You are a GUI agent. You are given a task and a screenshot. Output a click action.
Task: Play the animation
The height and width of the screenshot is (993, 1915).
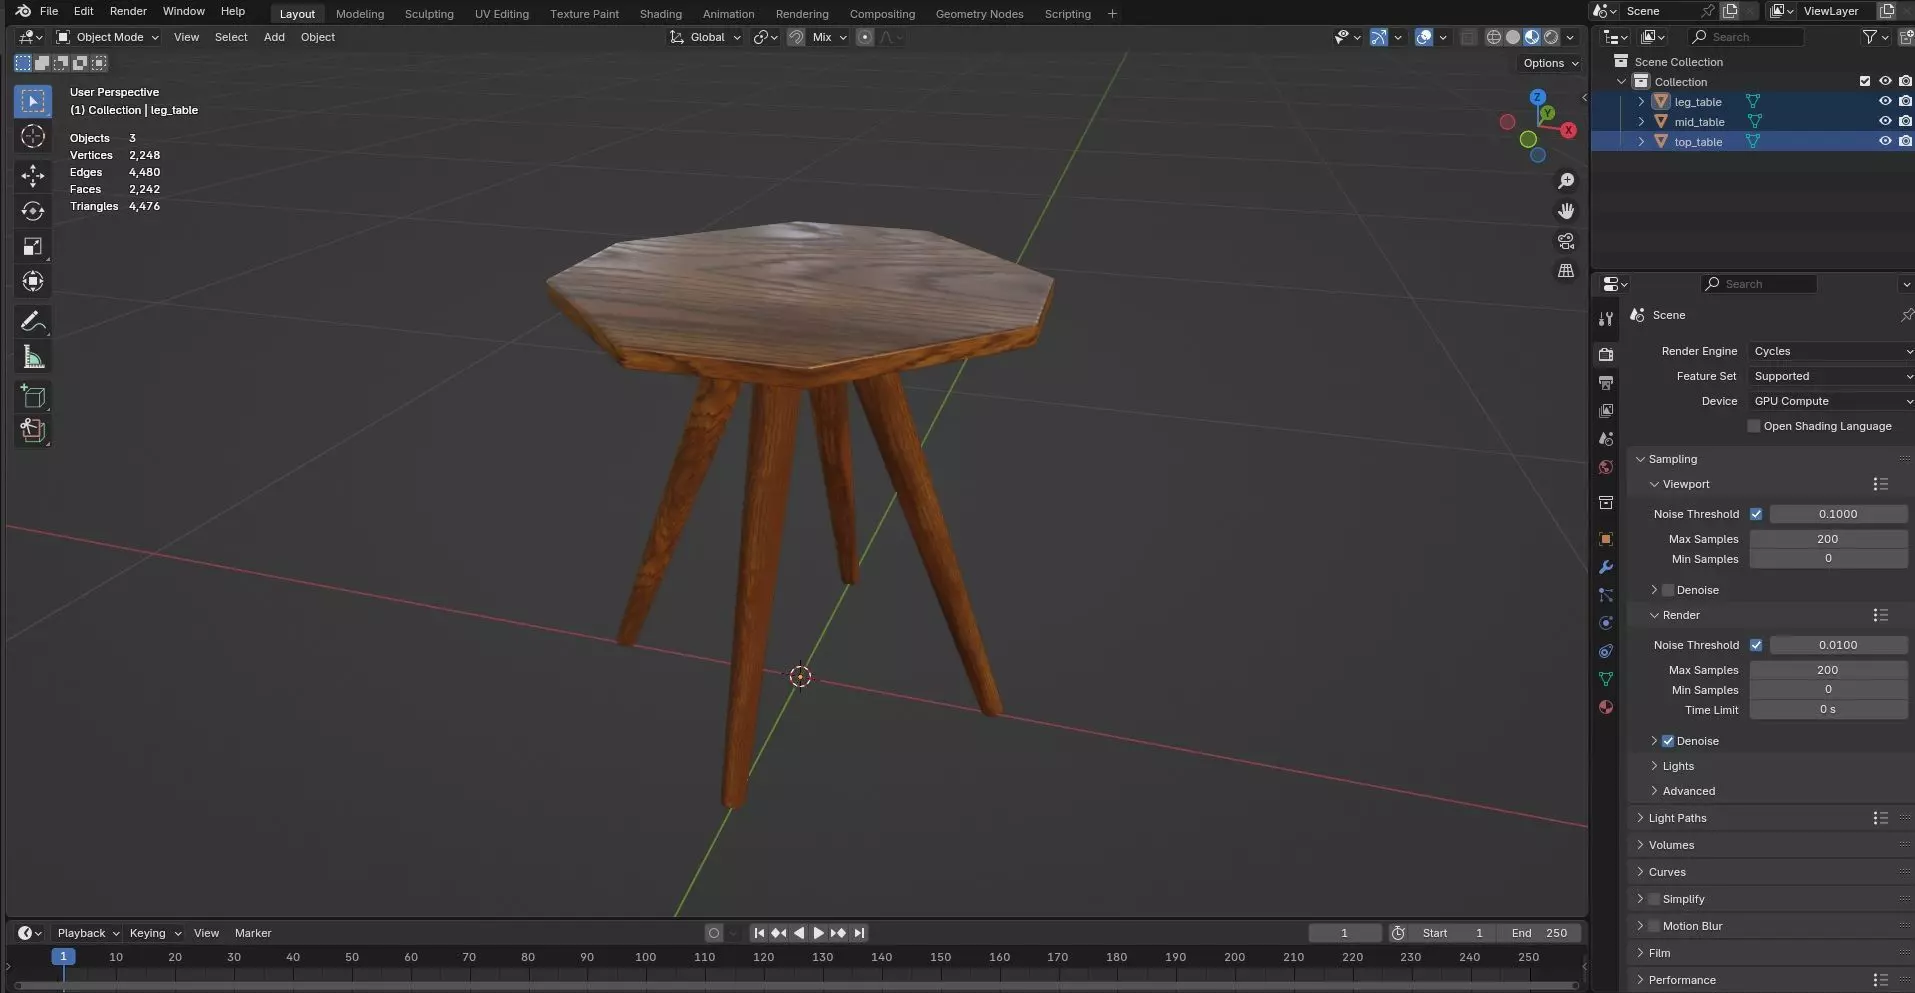pyautogui.click(x=818, y=933)
